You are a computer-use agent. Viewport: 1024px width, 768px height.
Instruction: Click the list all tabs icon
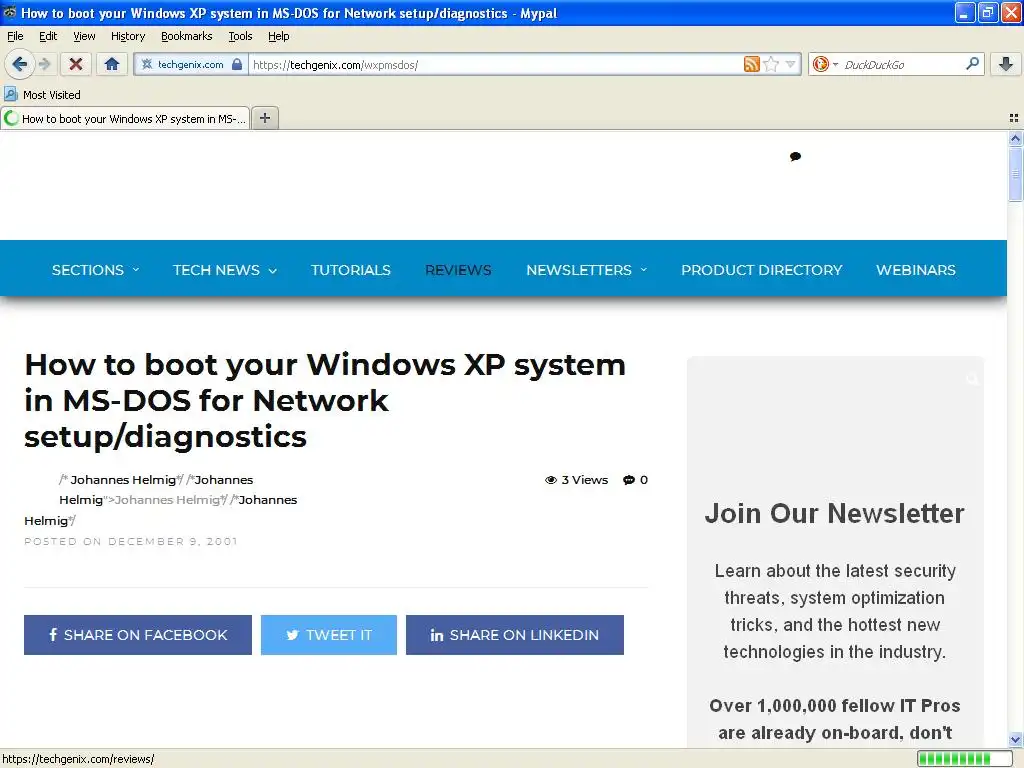1014,118
